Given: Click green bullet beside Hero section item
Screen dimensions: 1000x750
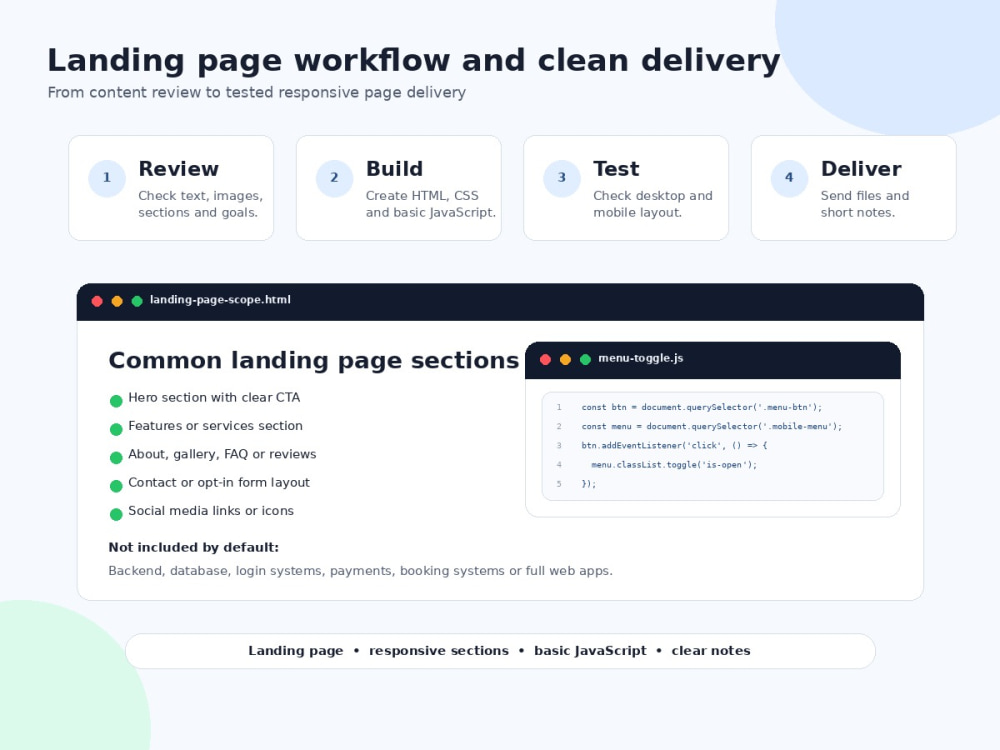Looking at the screenshot, I should tap(116, 401).
